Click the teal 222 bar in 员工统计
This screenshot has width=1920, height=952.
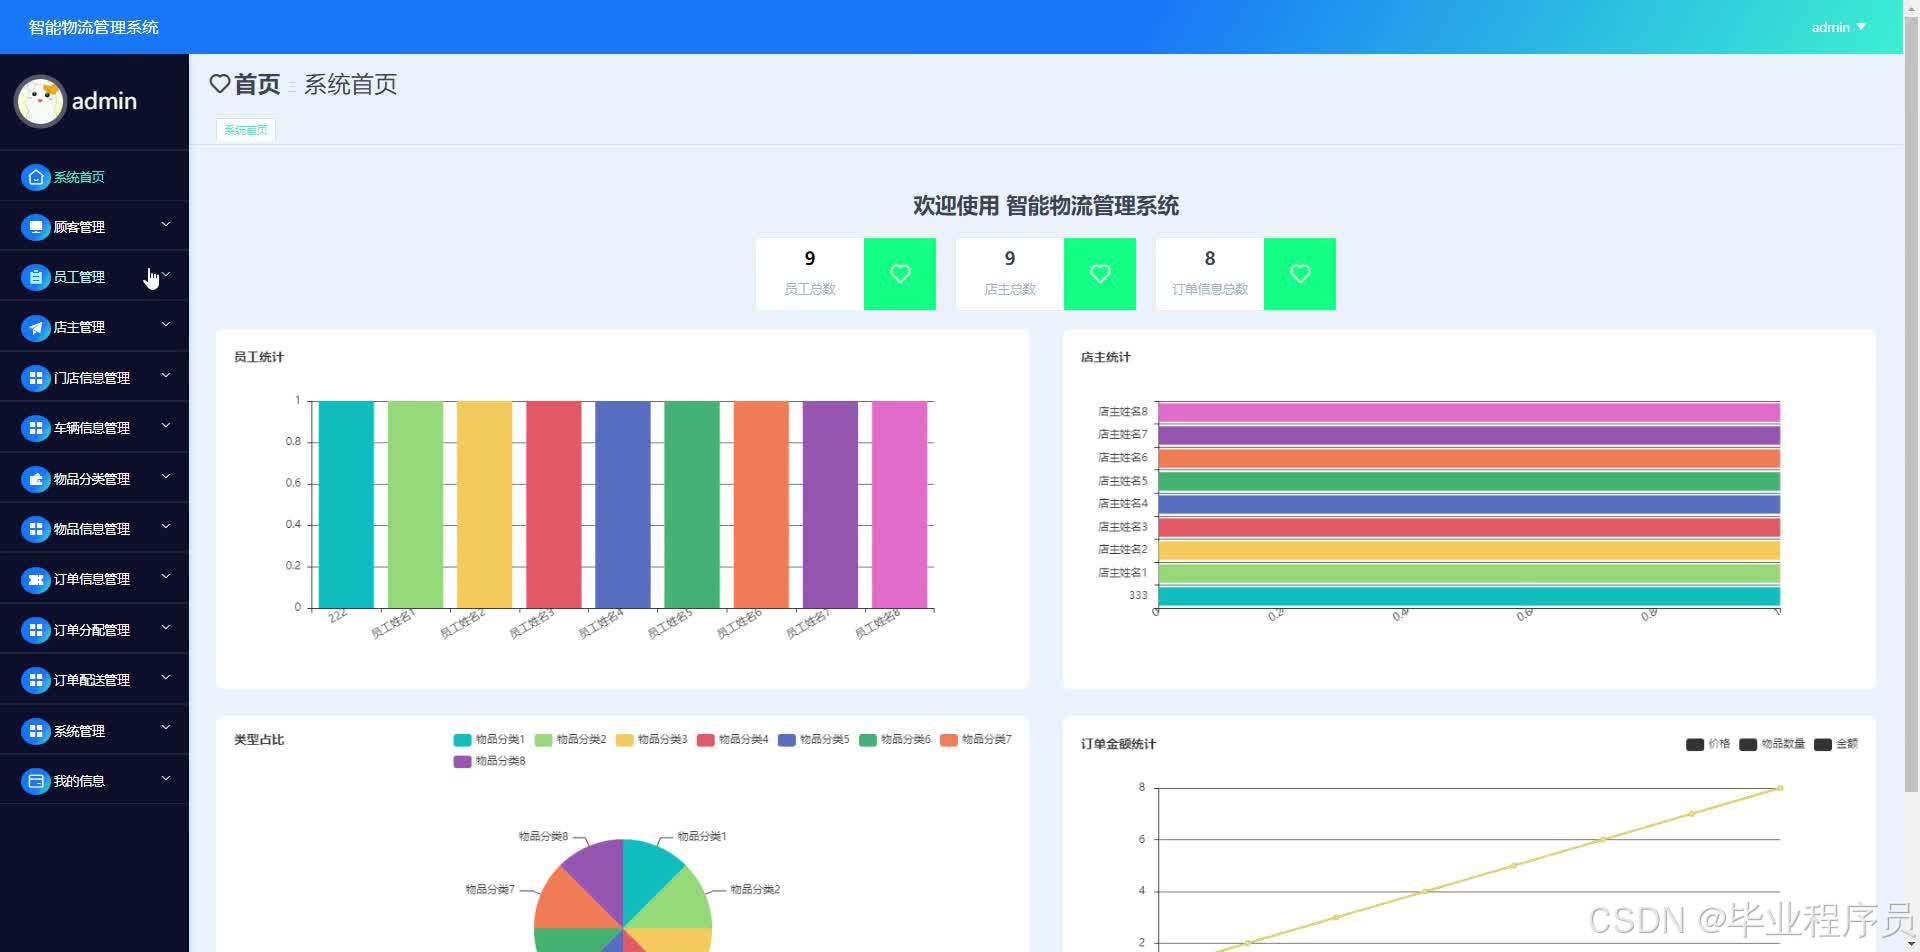pyautogui.click(x=346, y=504)
